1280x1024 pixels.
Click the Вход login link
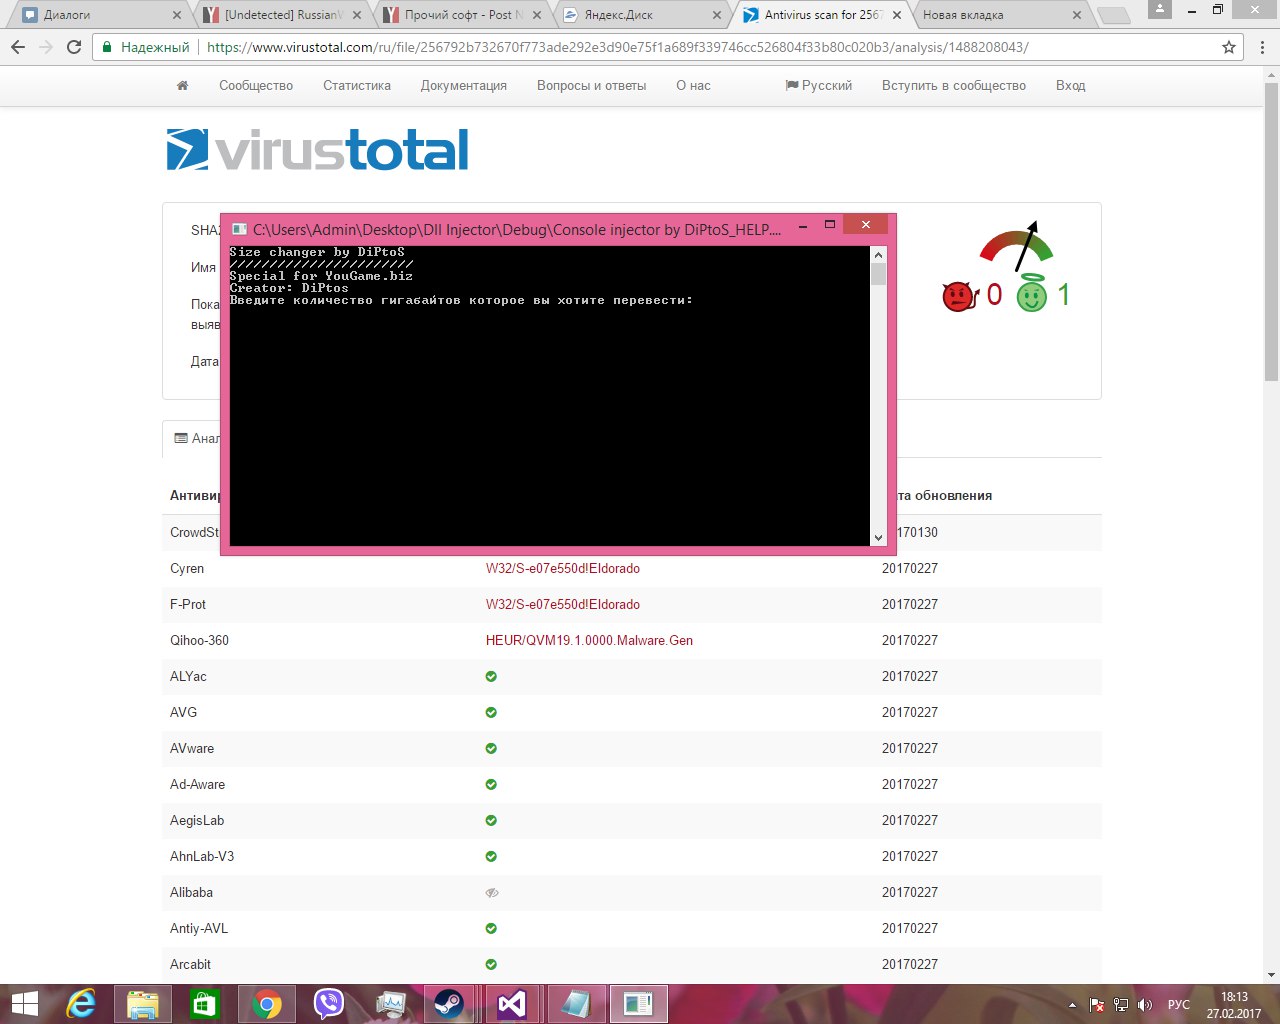(1070, 86)
